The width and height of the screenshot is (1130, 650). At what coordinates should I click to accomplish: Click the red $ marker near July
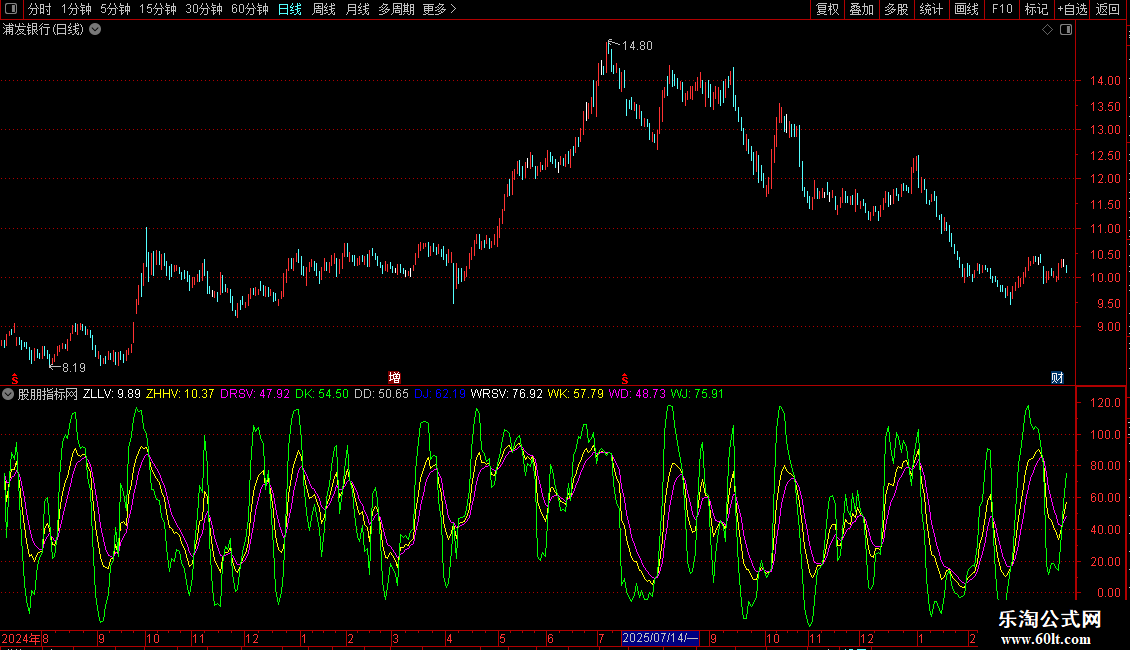[625, 378]
